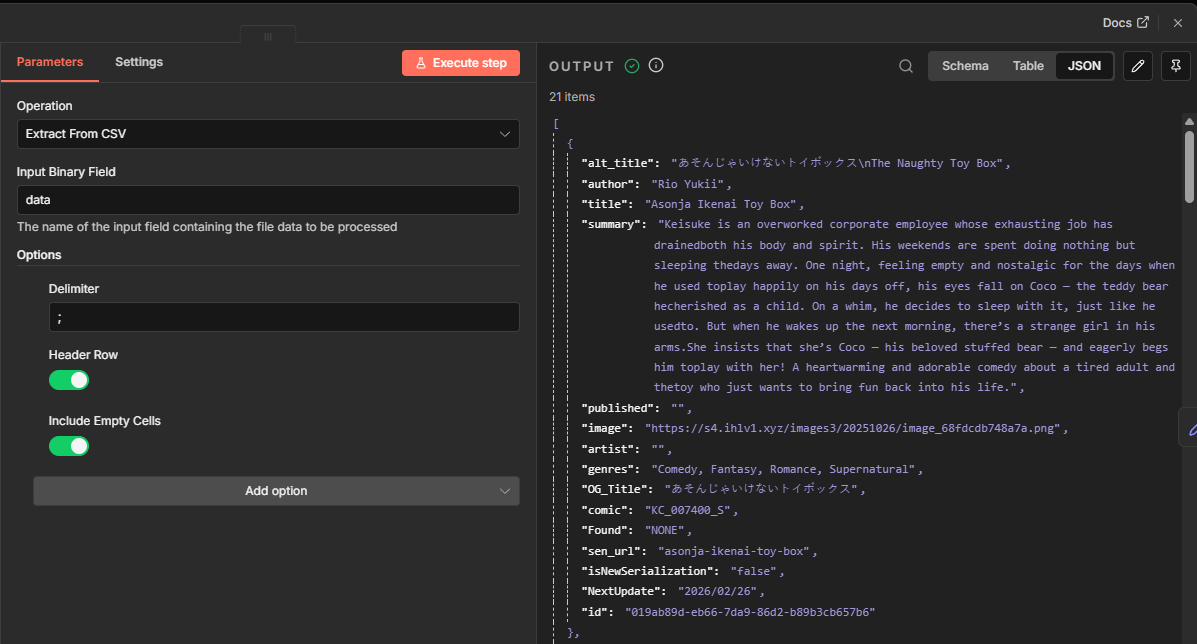Screen dimensions: 1197x644
Task: Pin the output data with pin icon
Action: point(1176,66)
